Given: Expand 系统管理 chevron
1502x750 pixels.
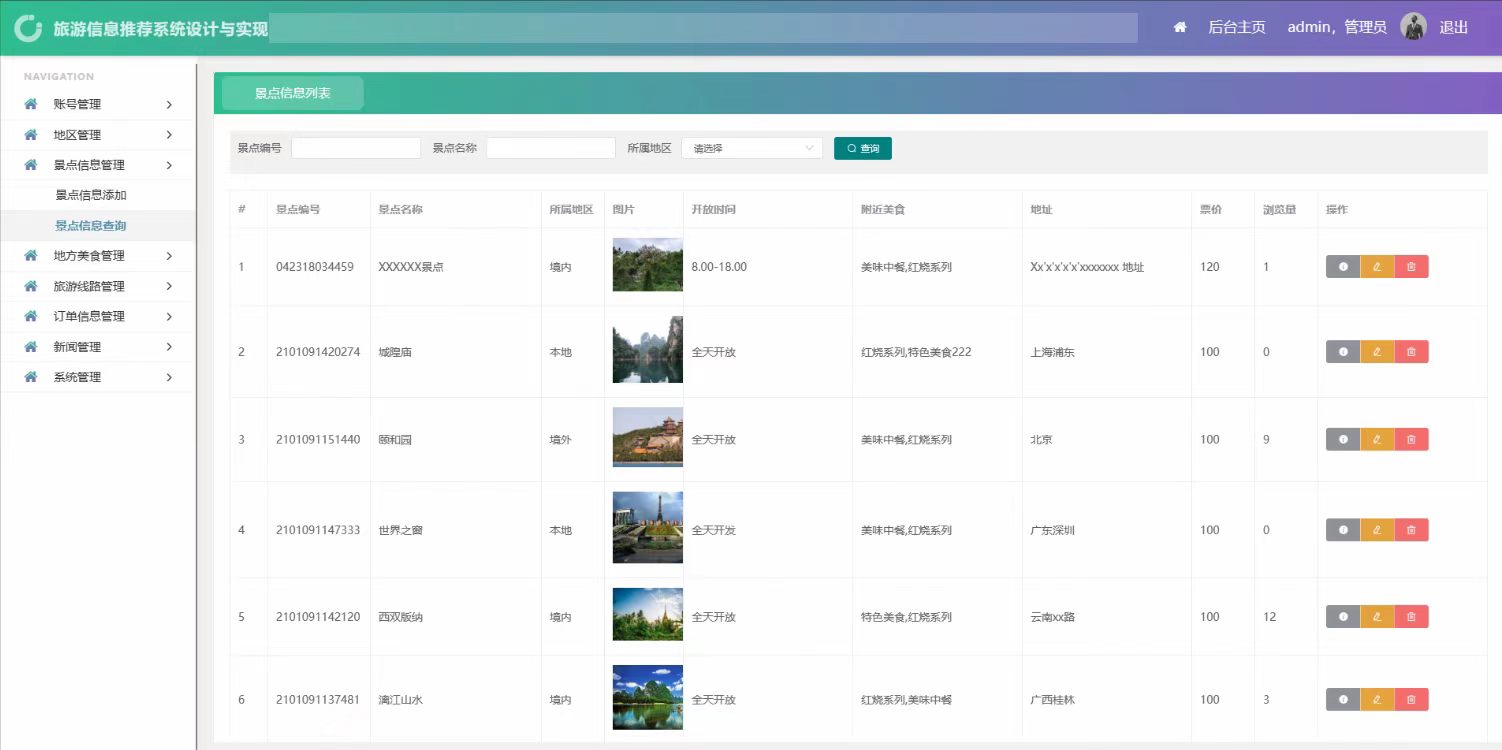Looking at the screenshot, I should (169, 377).
